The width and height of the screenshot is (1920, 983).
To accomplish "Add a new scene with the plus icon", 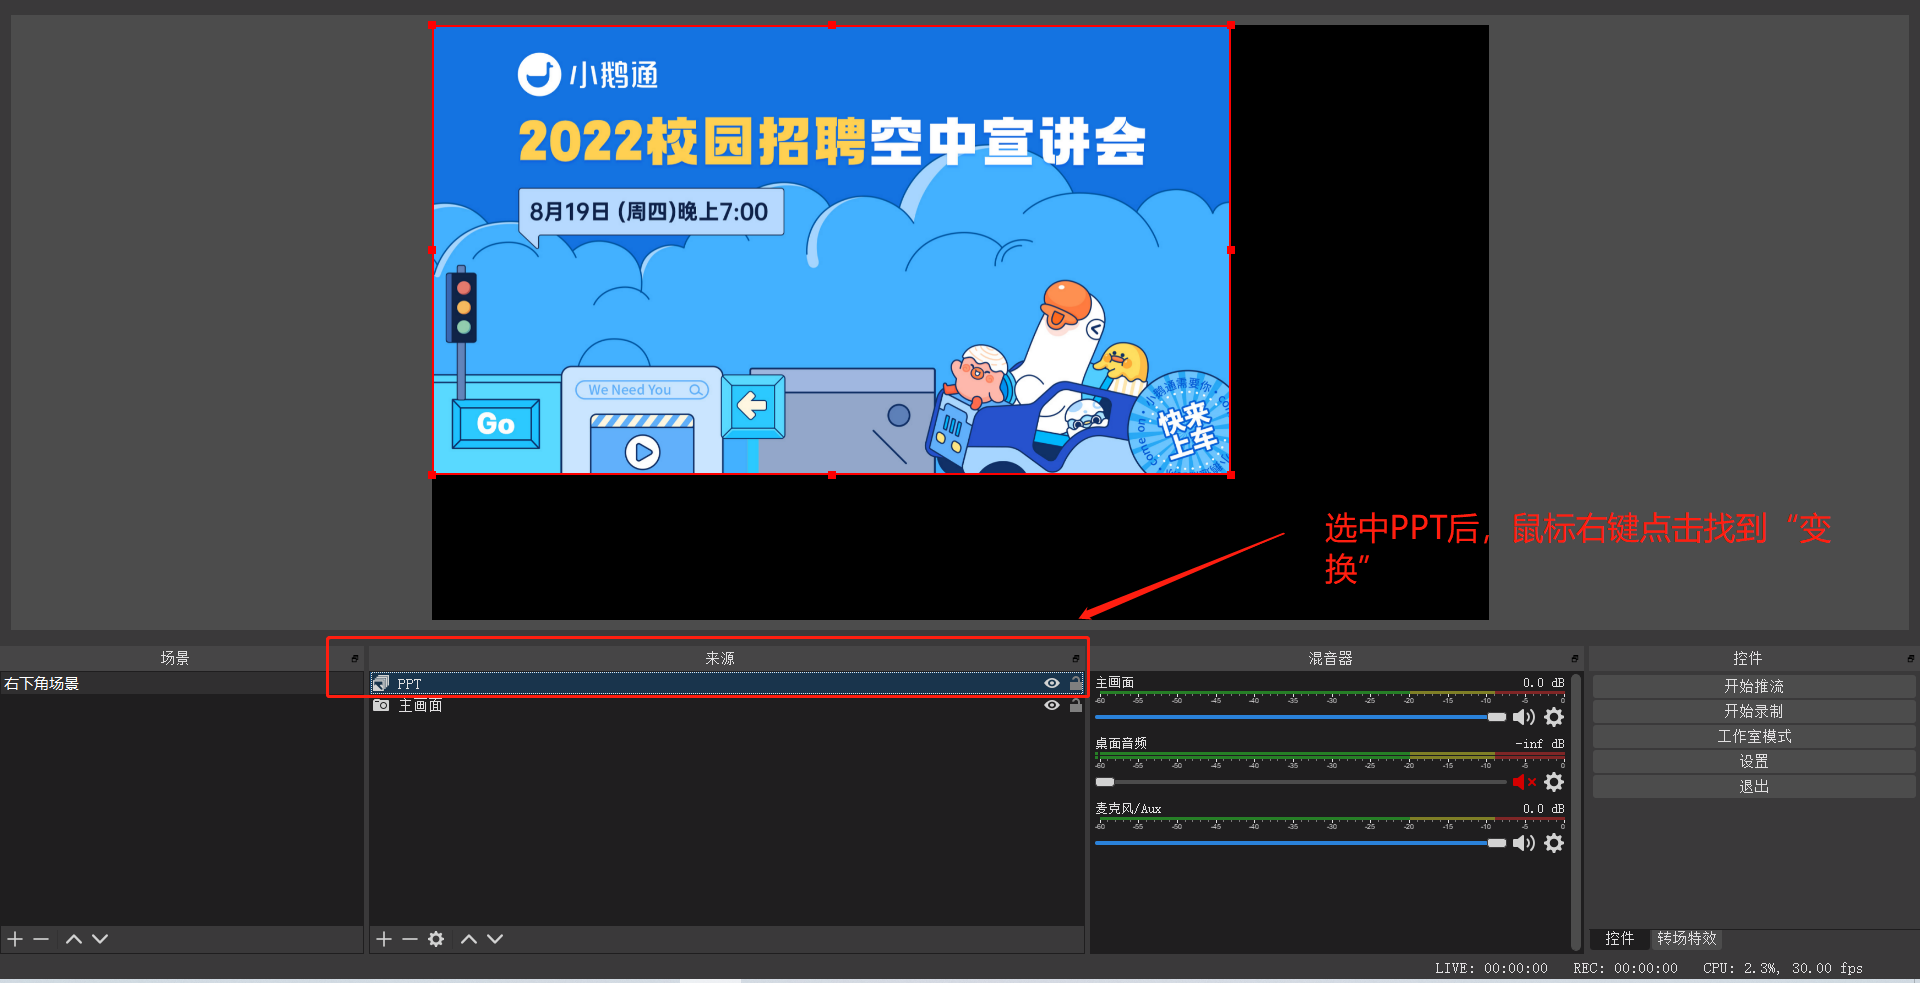I will pos(15,939).
